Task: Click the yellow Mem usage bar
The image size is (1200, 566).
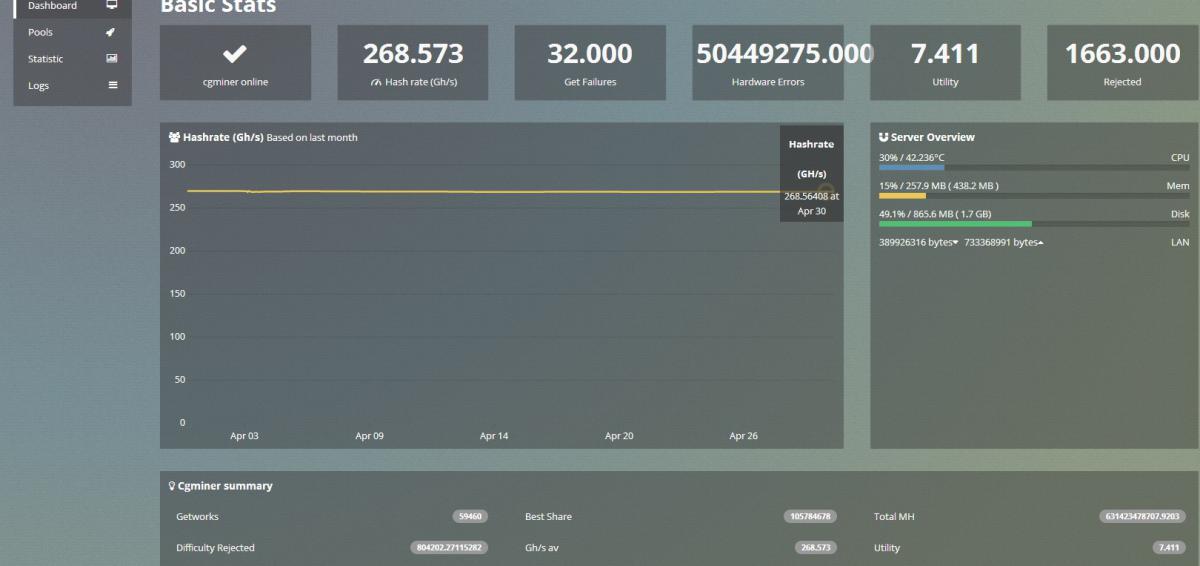Action: (x=902, y=196)
